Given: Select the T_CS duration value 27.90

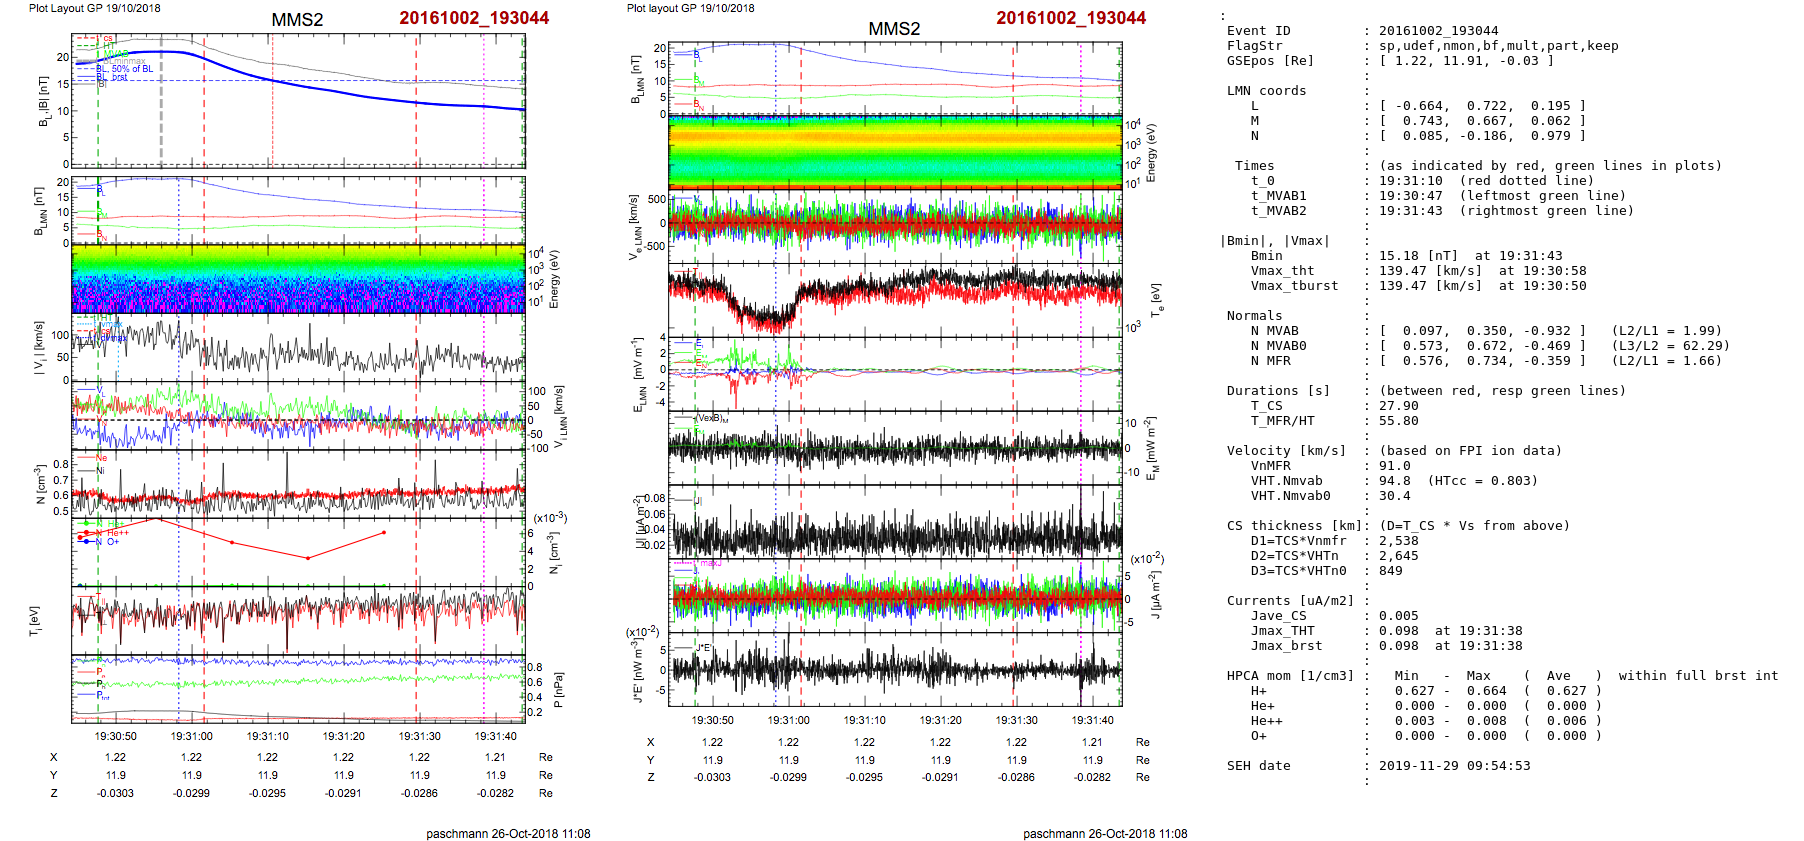Looking at the screenshot, I should click(x=1398, y=406).
